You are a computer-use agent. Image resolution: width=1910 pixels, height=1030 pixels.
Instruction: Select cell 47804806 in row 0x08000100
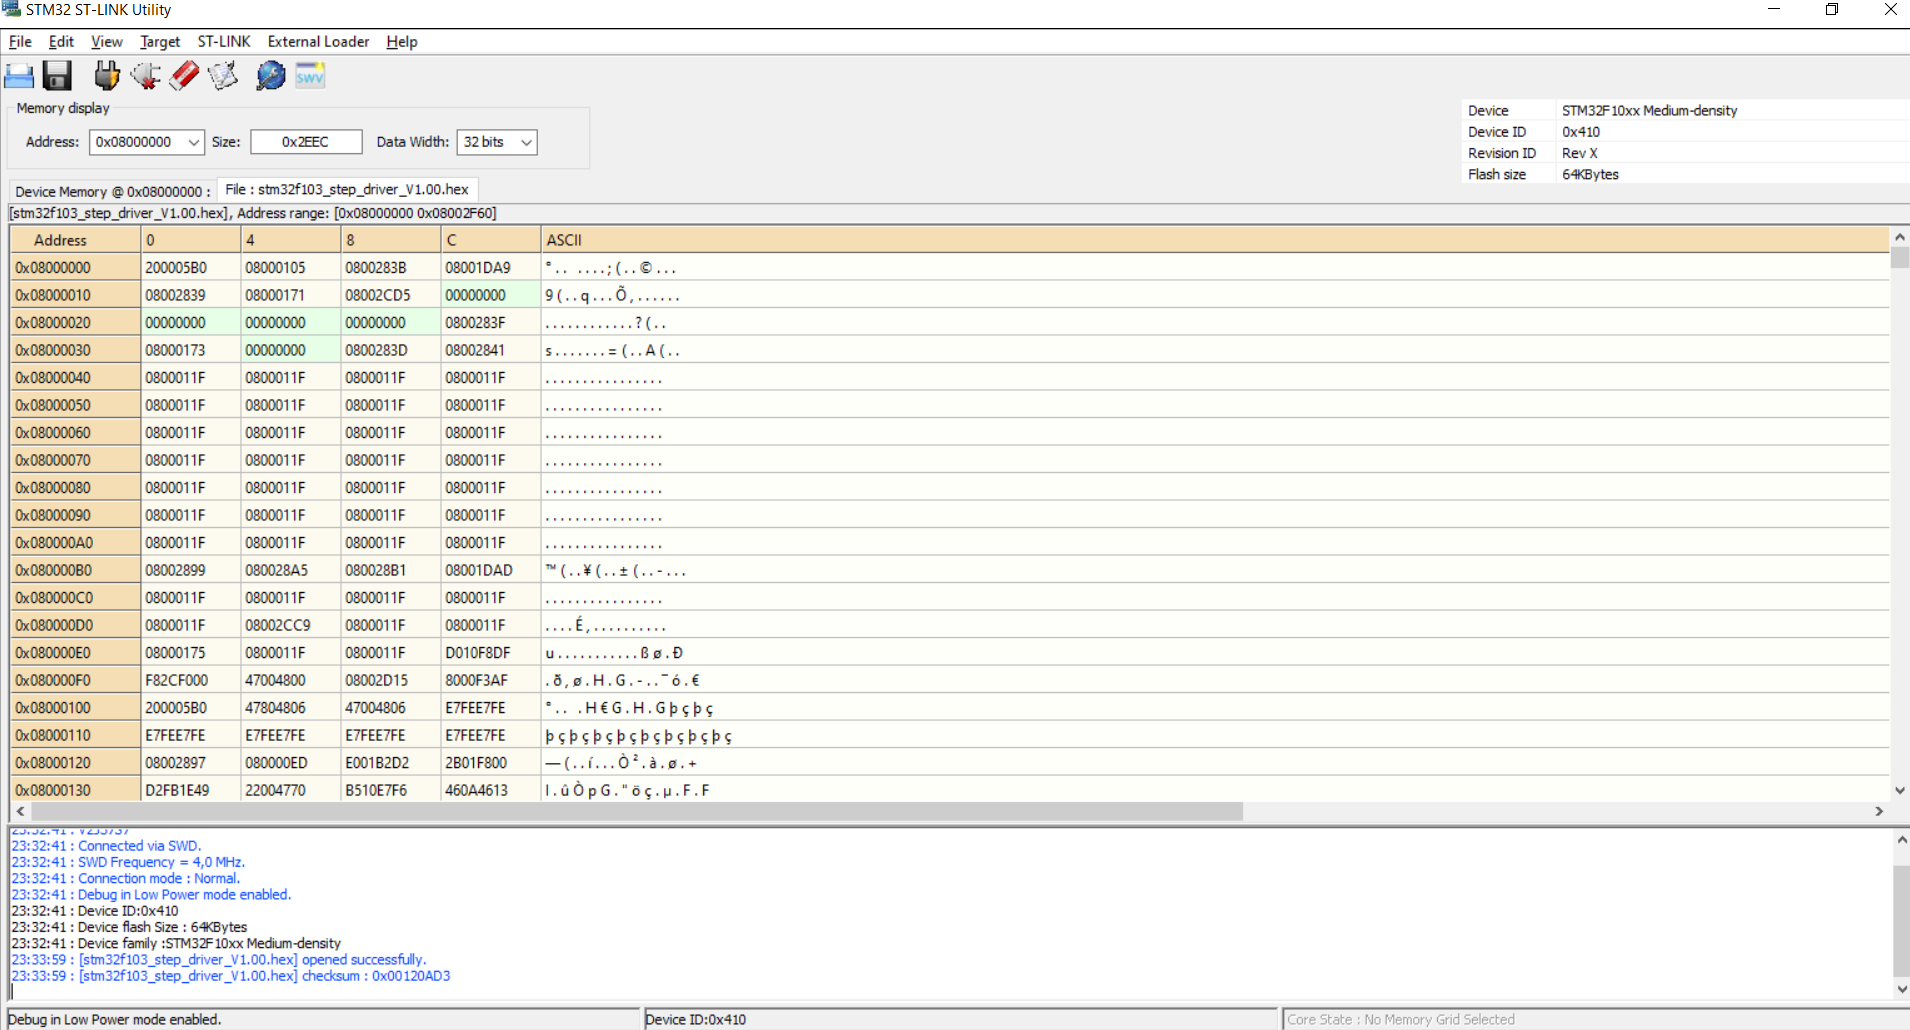point(291,708)
